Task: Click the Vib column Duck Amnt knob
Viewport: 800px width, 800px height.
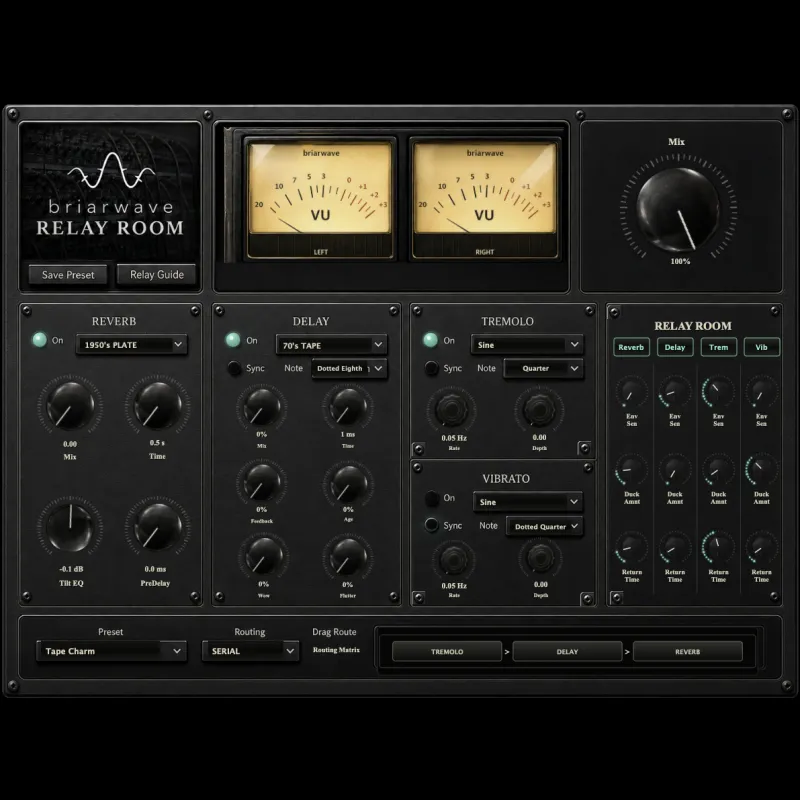Action: [761, 471]
